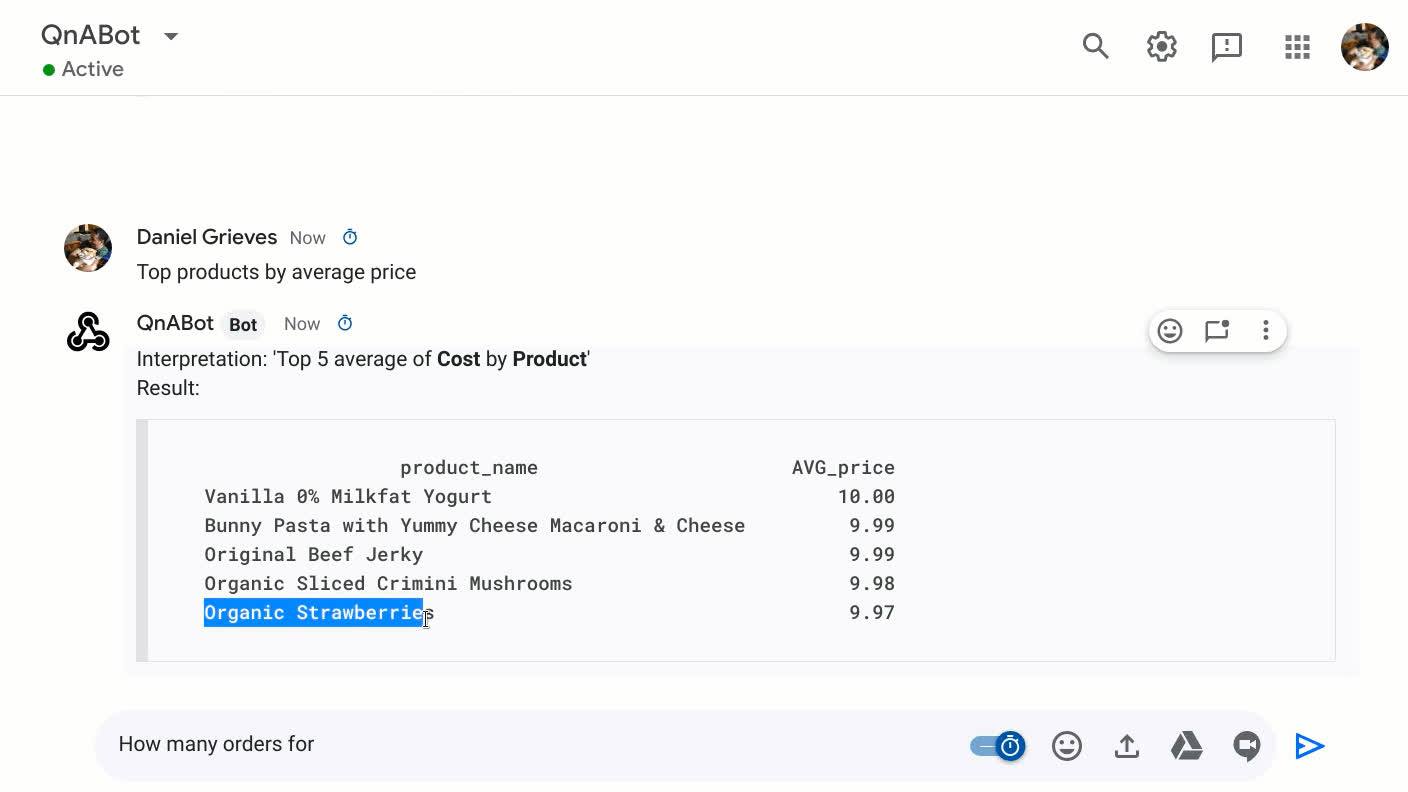This screenshot has height=792, width=1408.
Task: Upload a file to the chat
Action: point(1127,746)
